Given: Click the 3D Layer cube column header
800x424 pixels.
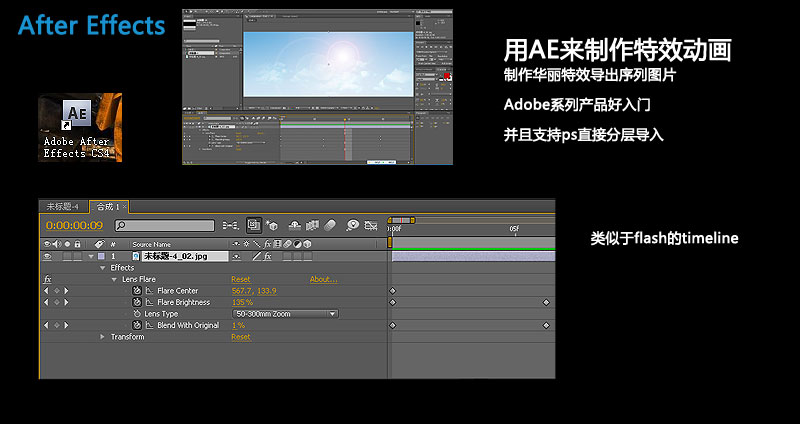Looking at the screenshot, I should [307, 244].
